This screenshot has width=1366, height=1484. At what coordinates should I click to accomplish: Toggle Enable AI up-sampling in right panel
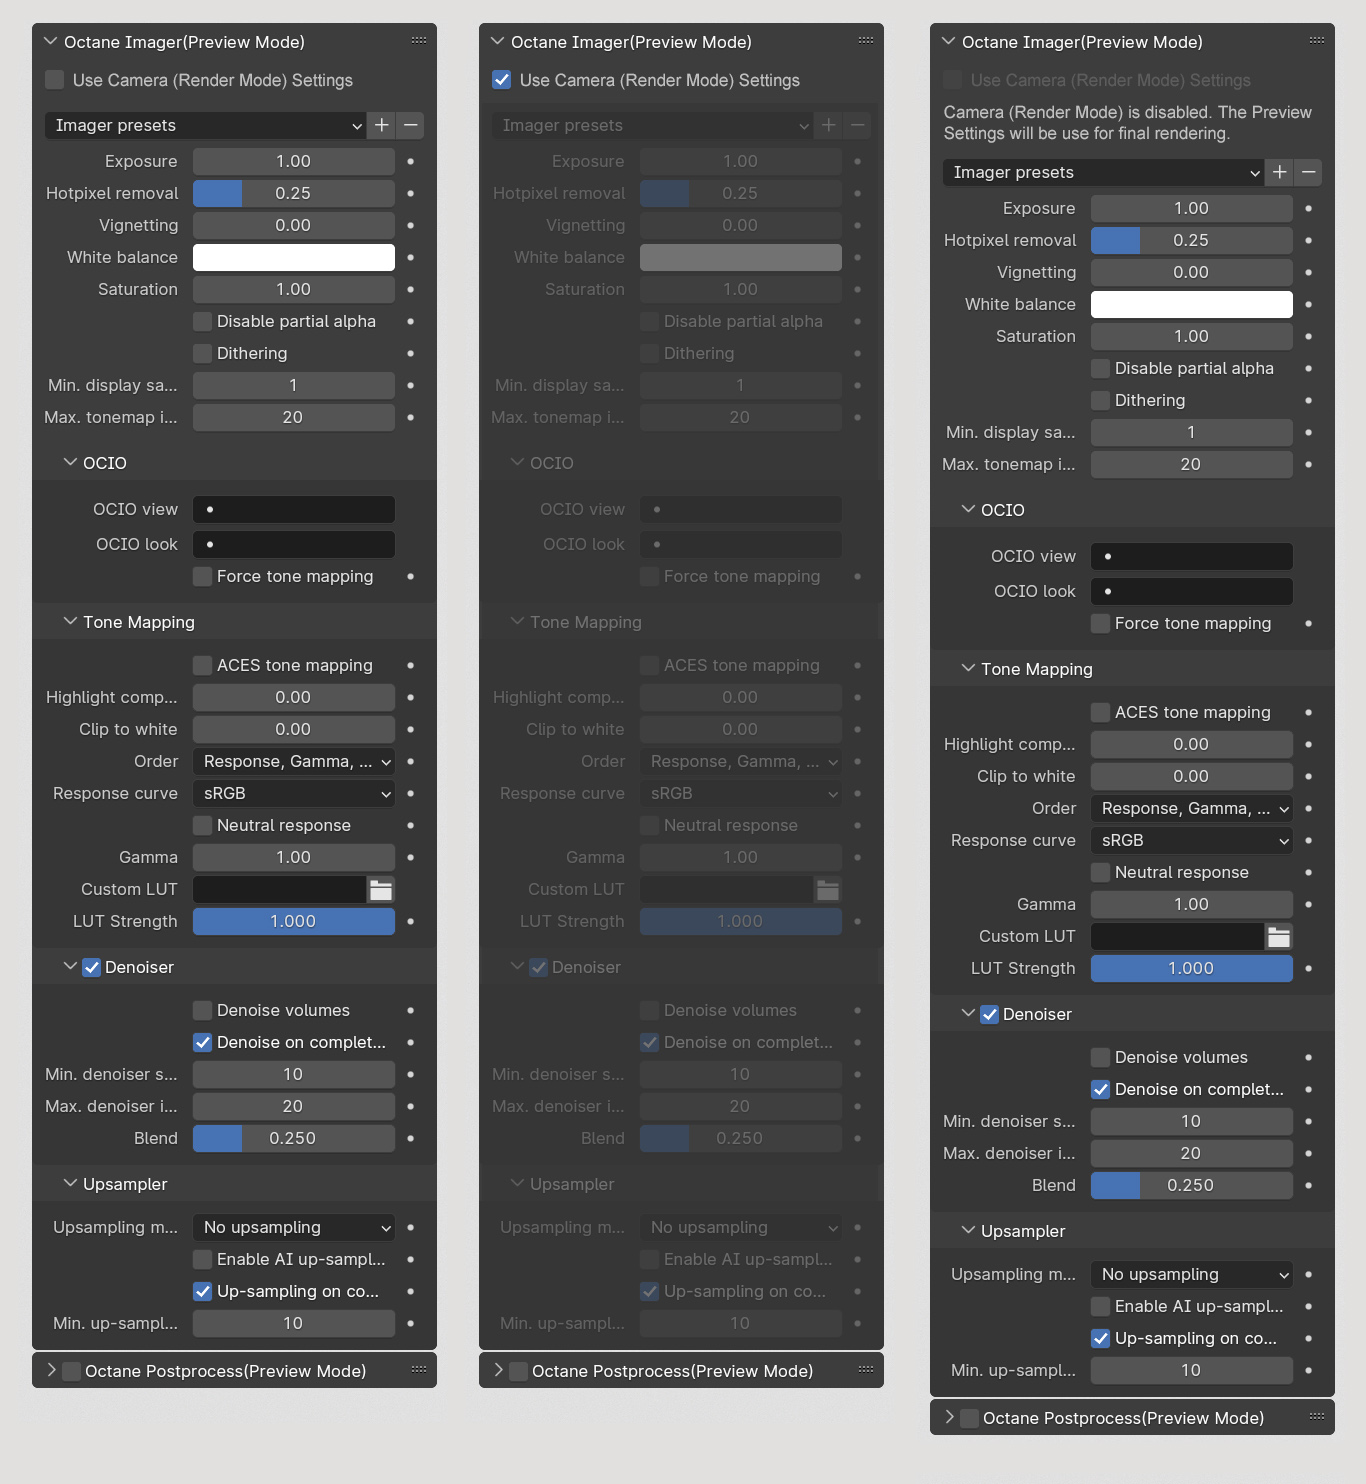coord(1101,1306)
